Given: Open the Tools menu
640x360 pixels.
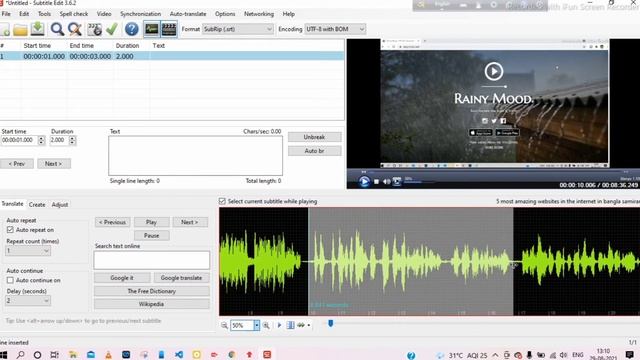Looking at the screenshot, I should point(44,14).
